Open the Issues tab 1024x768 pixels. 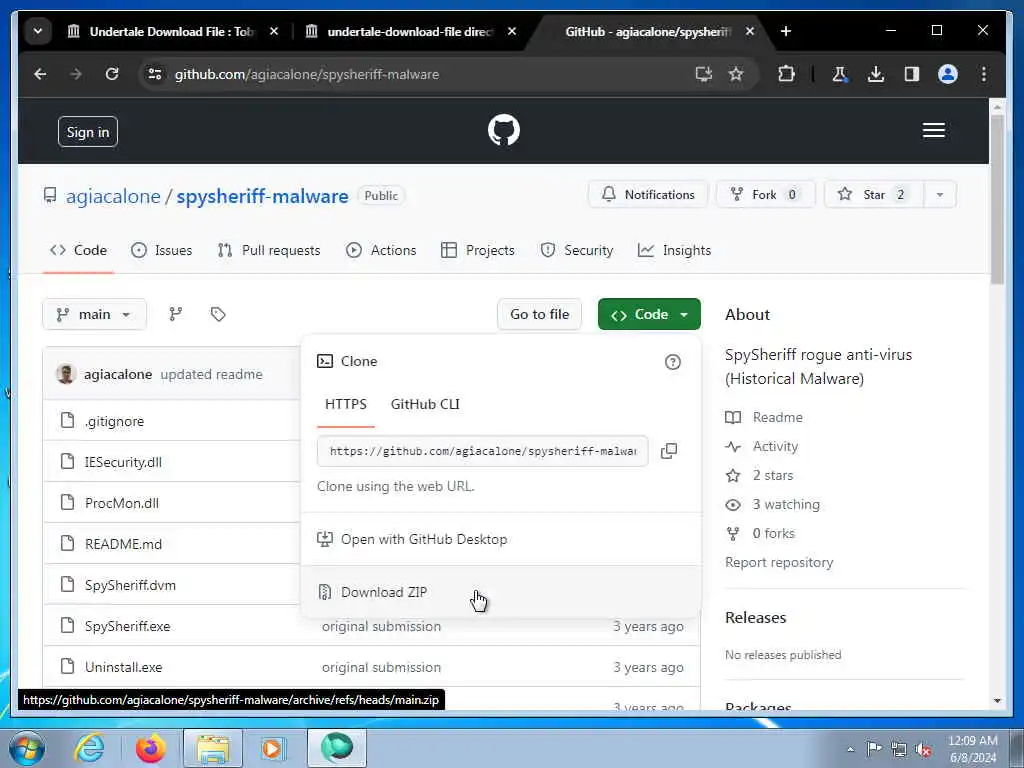161,250
